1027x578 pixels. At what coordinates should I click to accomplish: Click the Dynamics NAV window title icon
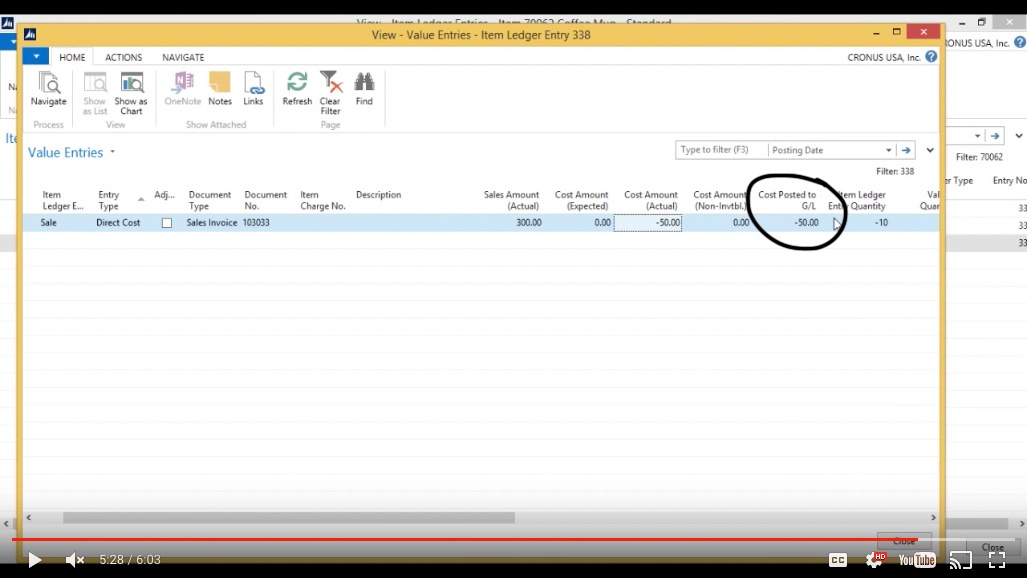30,34
